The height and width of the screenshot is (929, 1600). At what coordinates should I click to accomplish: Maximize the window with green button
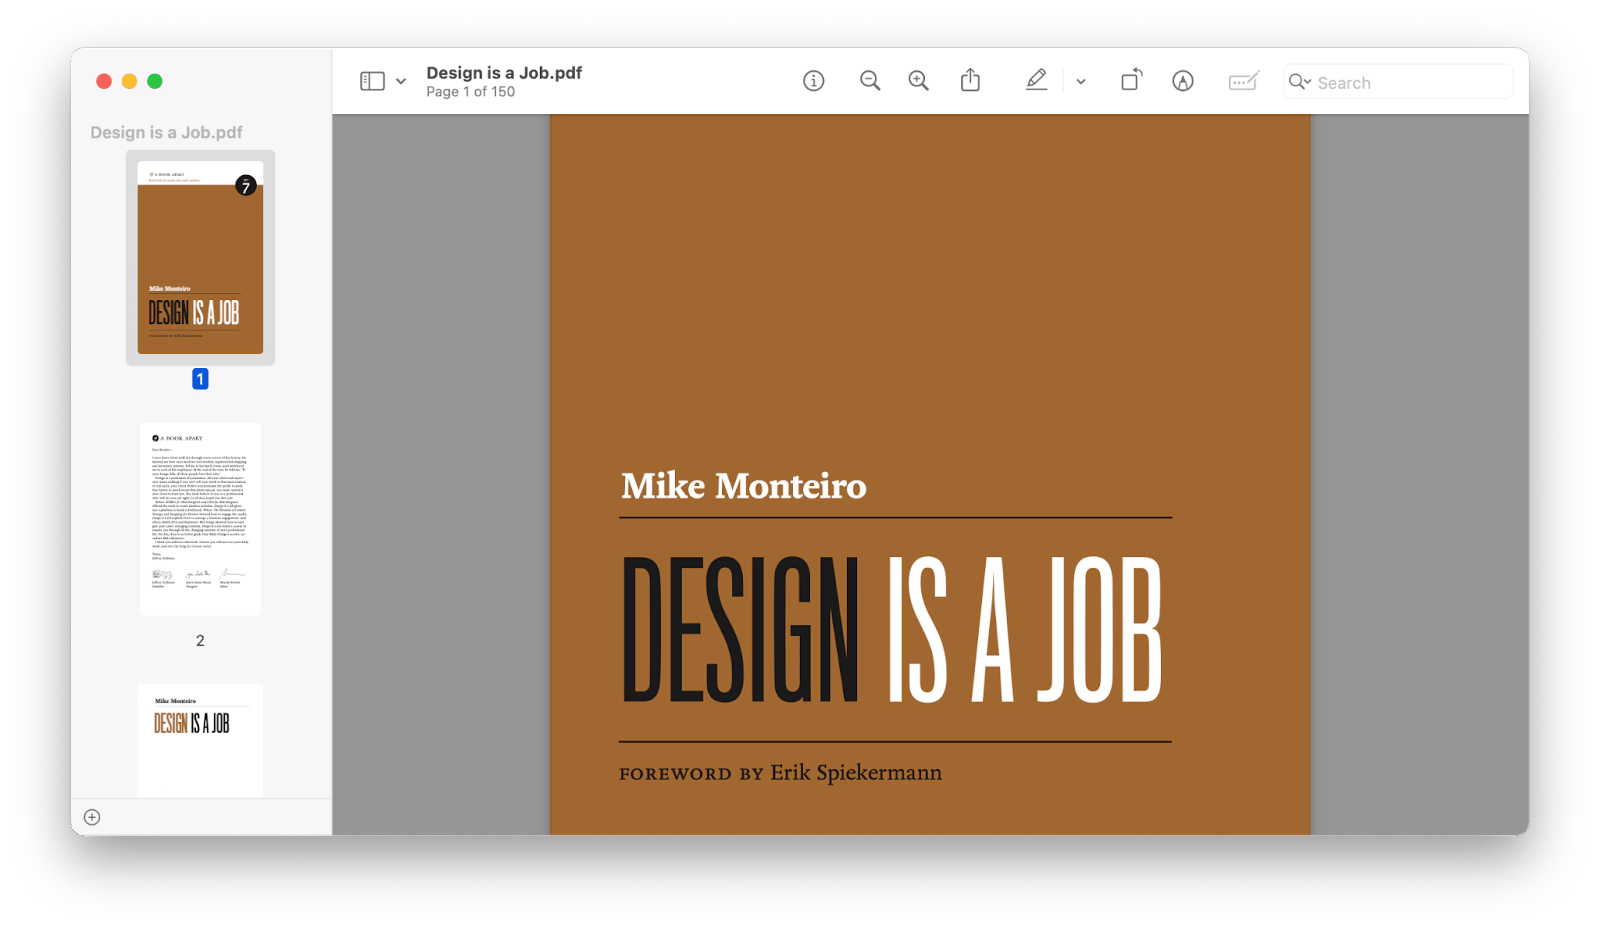tap(155, 81)
